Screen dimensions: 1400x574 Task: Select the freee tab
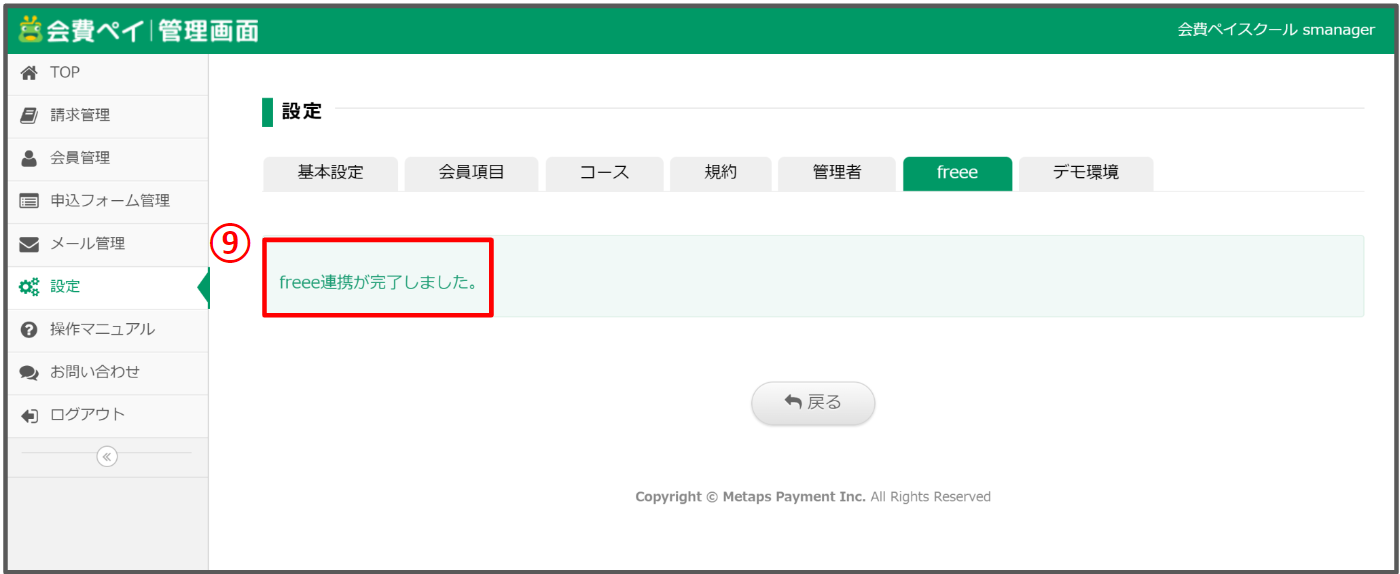click(x=957, y=173)
